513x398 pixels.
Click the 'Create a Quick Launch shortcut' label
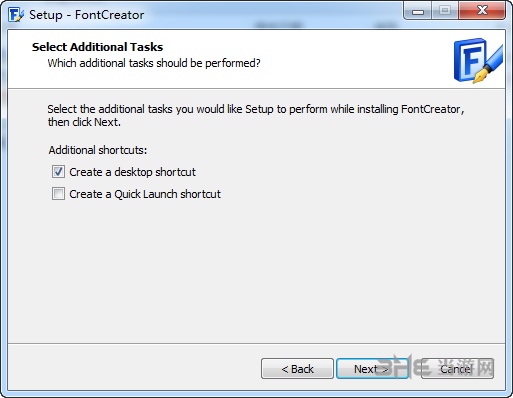pyautogui.click(x=145, y=194)
